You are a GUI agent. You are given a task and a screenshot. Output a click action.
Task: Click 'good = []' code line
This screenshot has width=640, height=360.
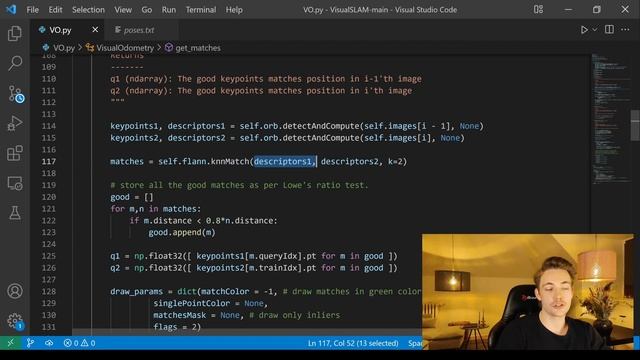[132, 197]
